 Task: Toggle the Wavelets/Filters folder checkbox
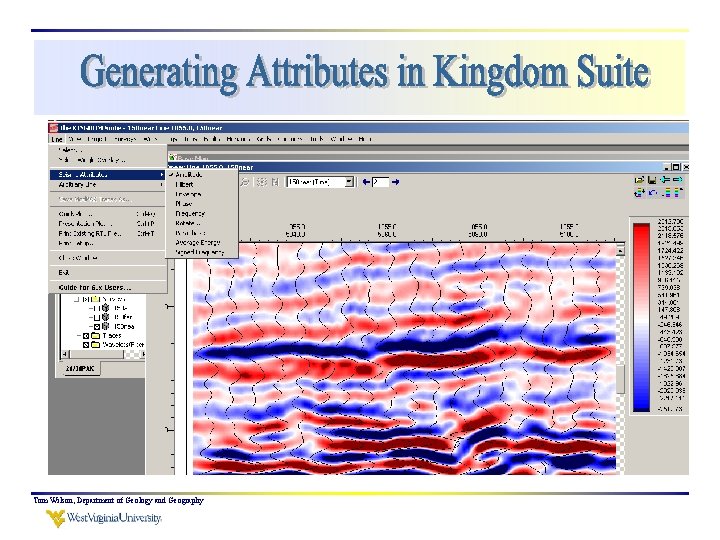pyautogui.click(x=86, y=344)
